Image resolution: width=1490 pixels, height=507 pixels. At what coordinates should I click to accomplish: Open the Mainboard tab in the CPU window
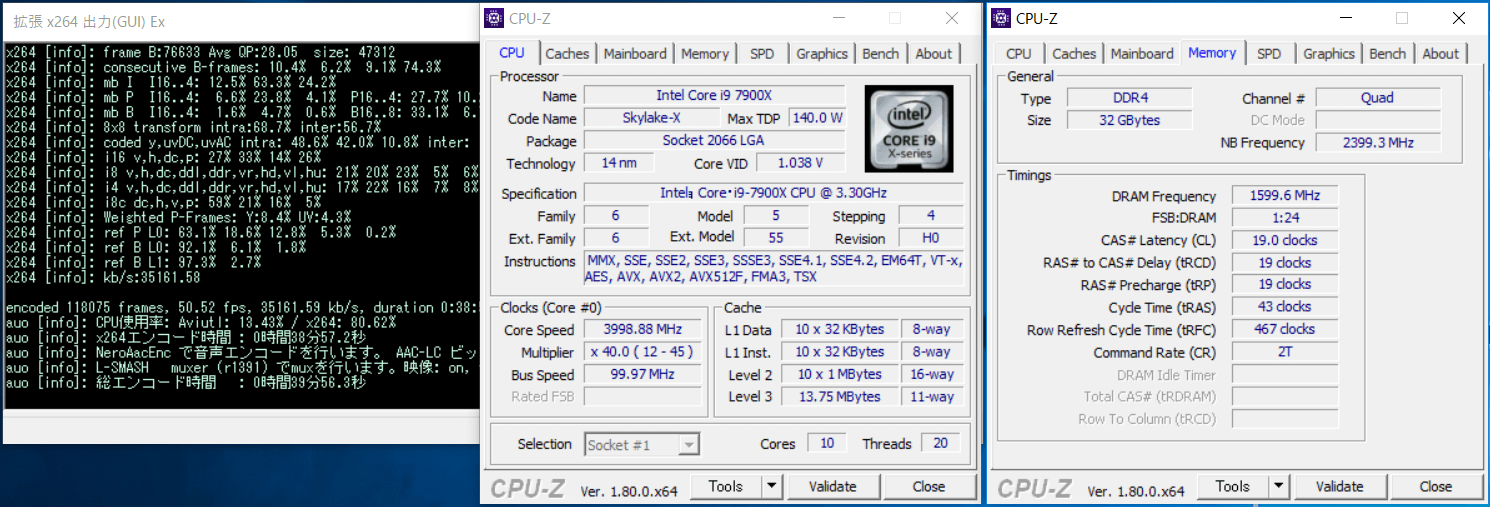[x=635, y=54]
